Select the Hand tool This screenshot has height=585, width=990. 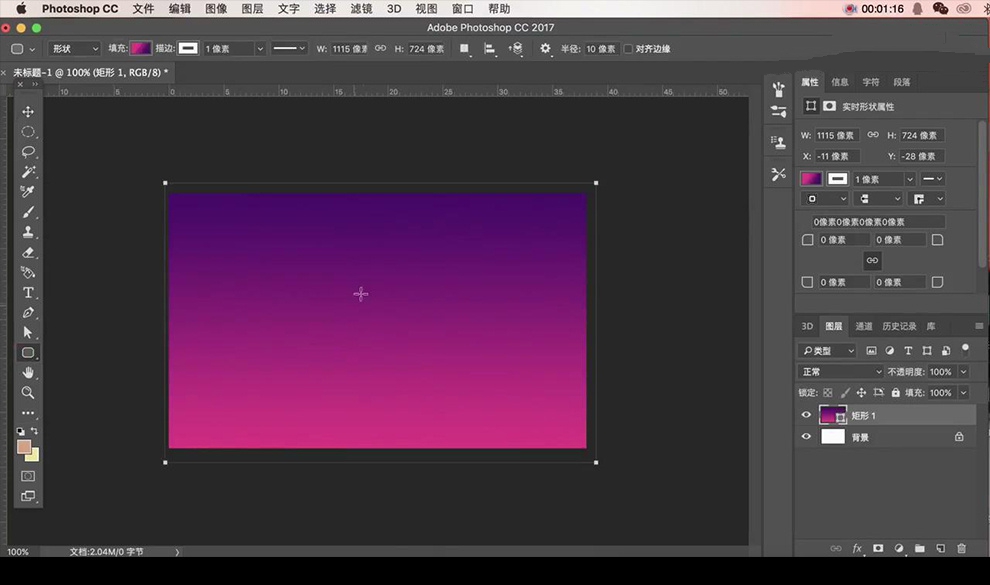click(28, 372)
